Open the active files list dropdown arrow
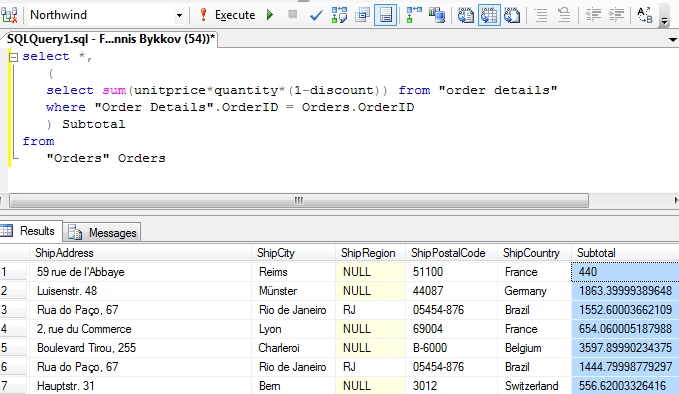 [673, 40]
